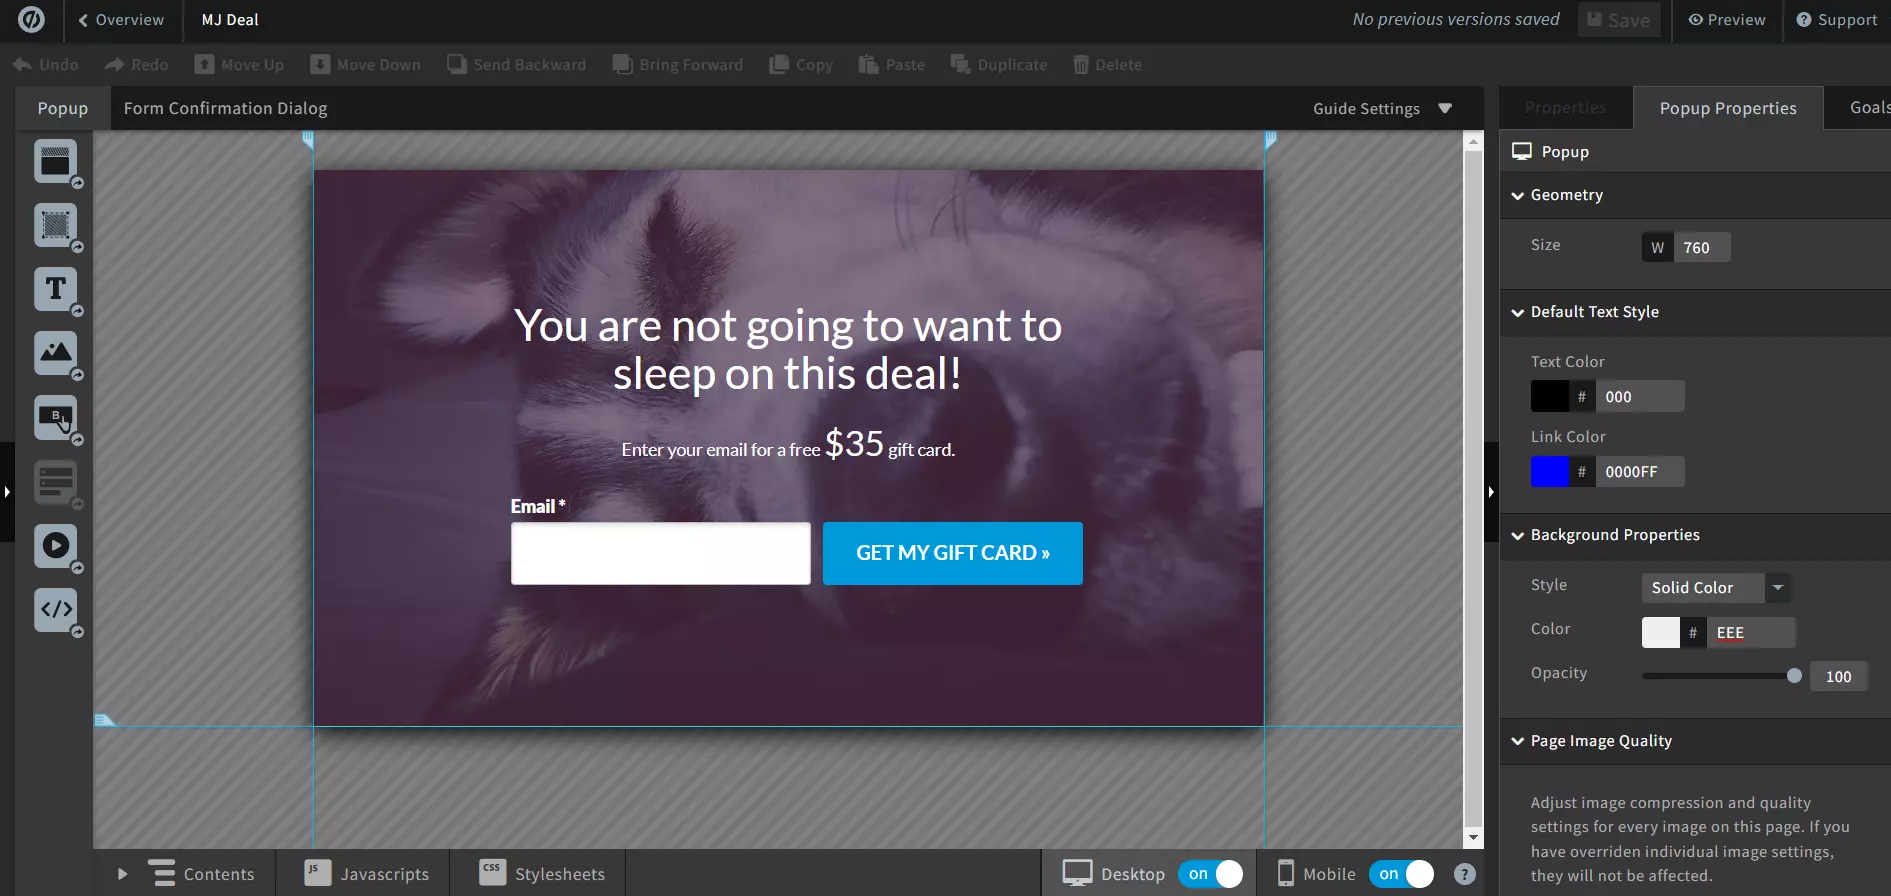This screenshot has height=896, width=1891.
Task: Click the Width size input field
Action: [x=1702, y=247]
